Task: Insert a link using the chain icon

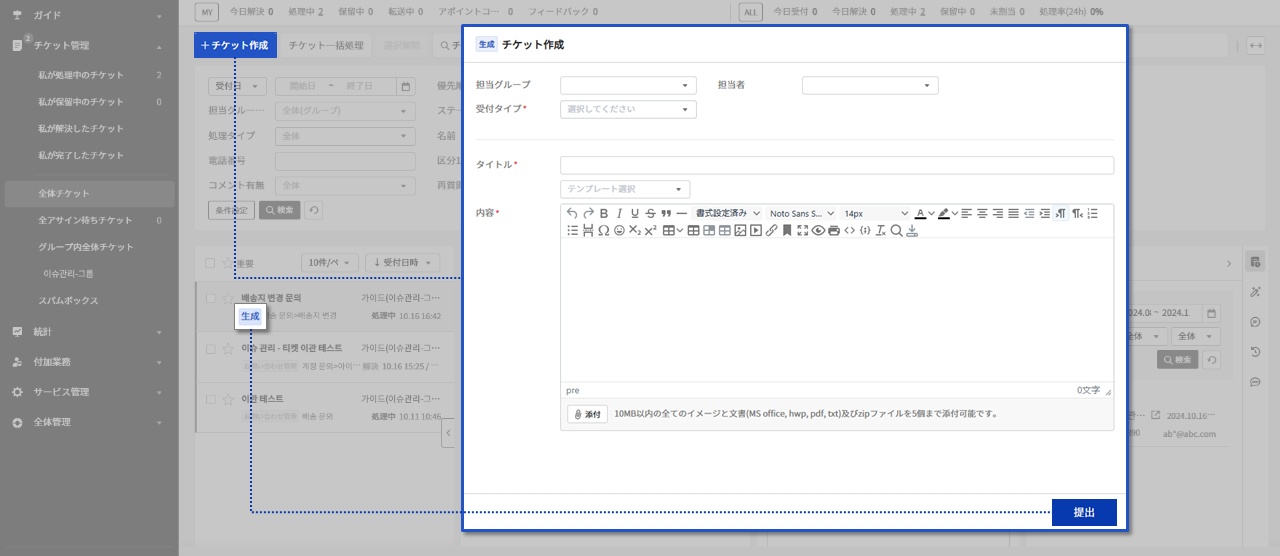Action: coord(771,230)
